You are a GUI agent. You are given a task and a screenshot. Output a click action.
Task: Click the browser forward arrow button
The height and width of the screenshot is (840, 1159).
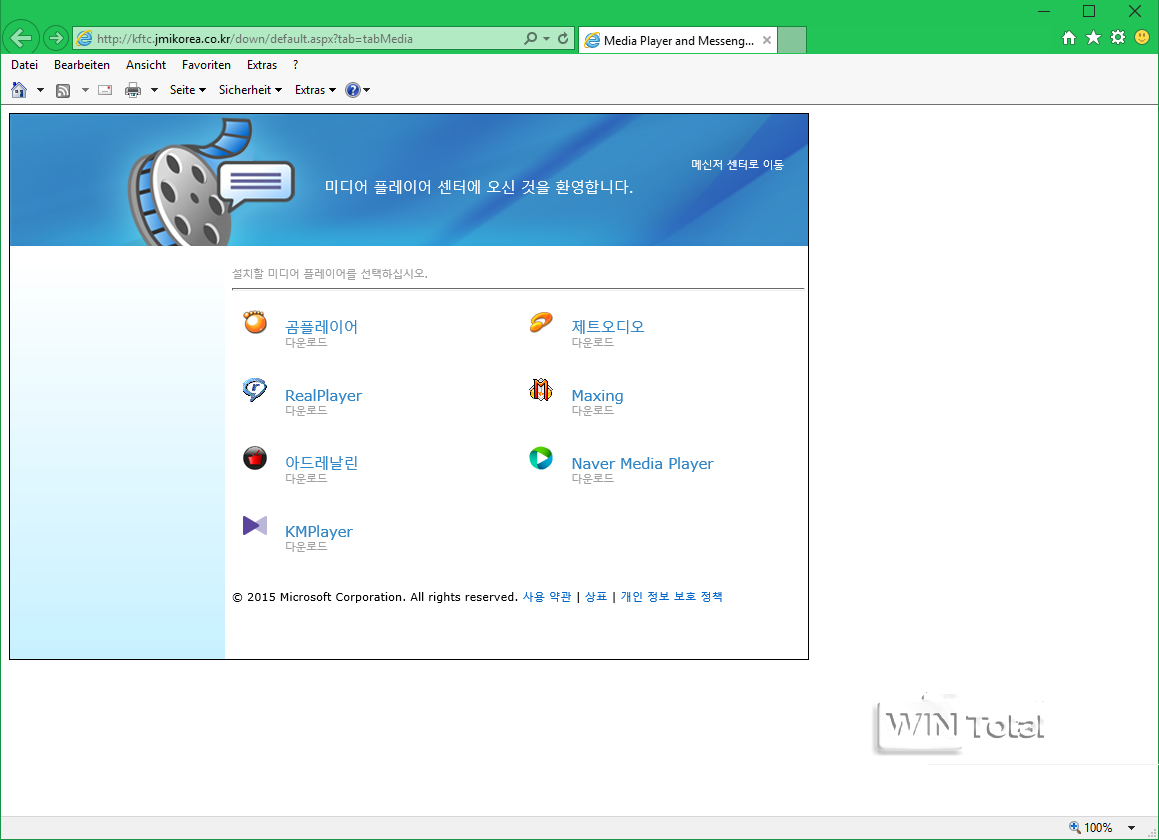(56, 38)
